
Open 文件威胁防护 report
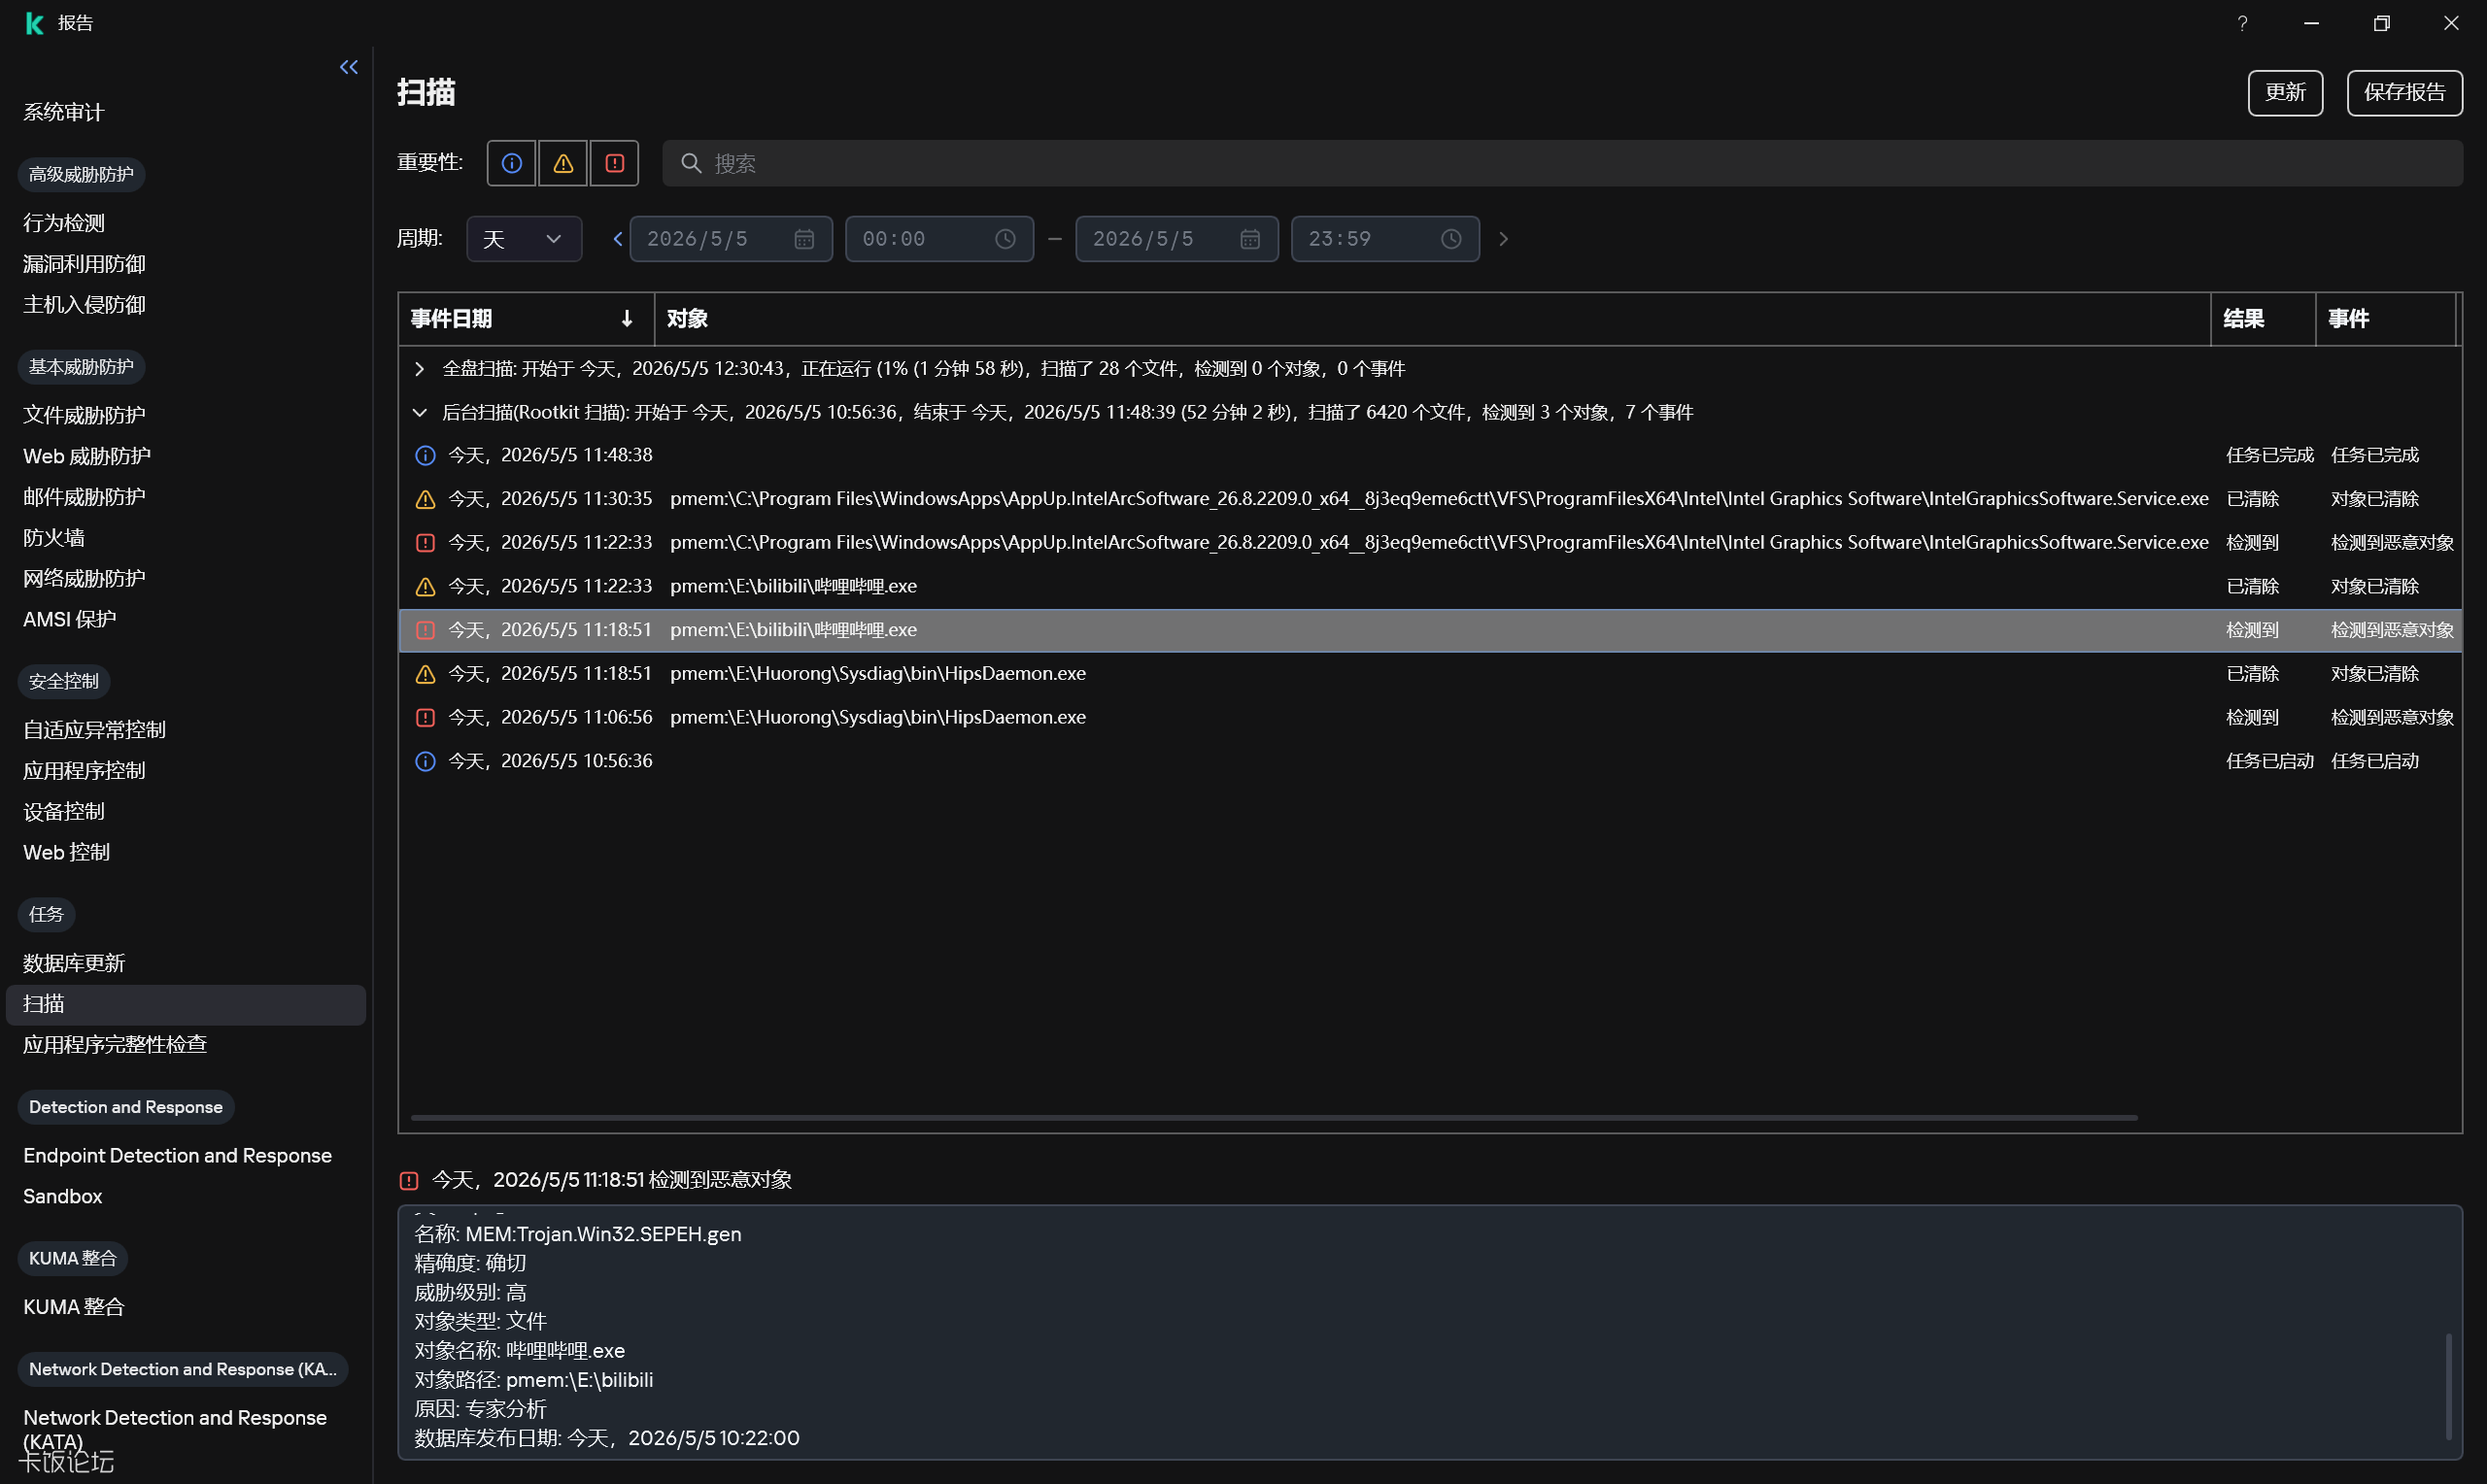click(84, 415)
